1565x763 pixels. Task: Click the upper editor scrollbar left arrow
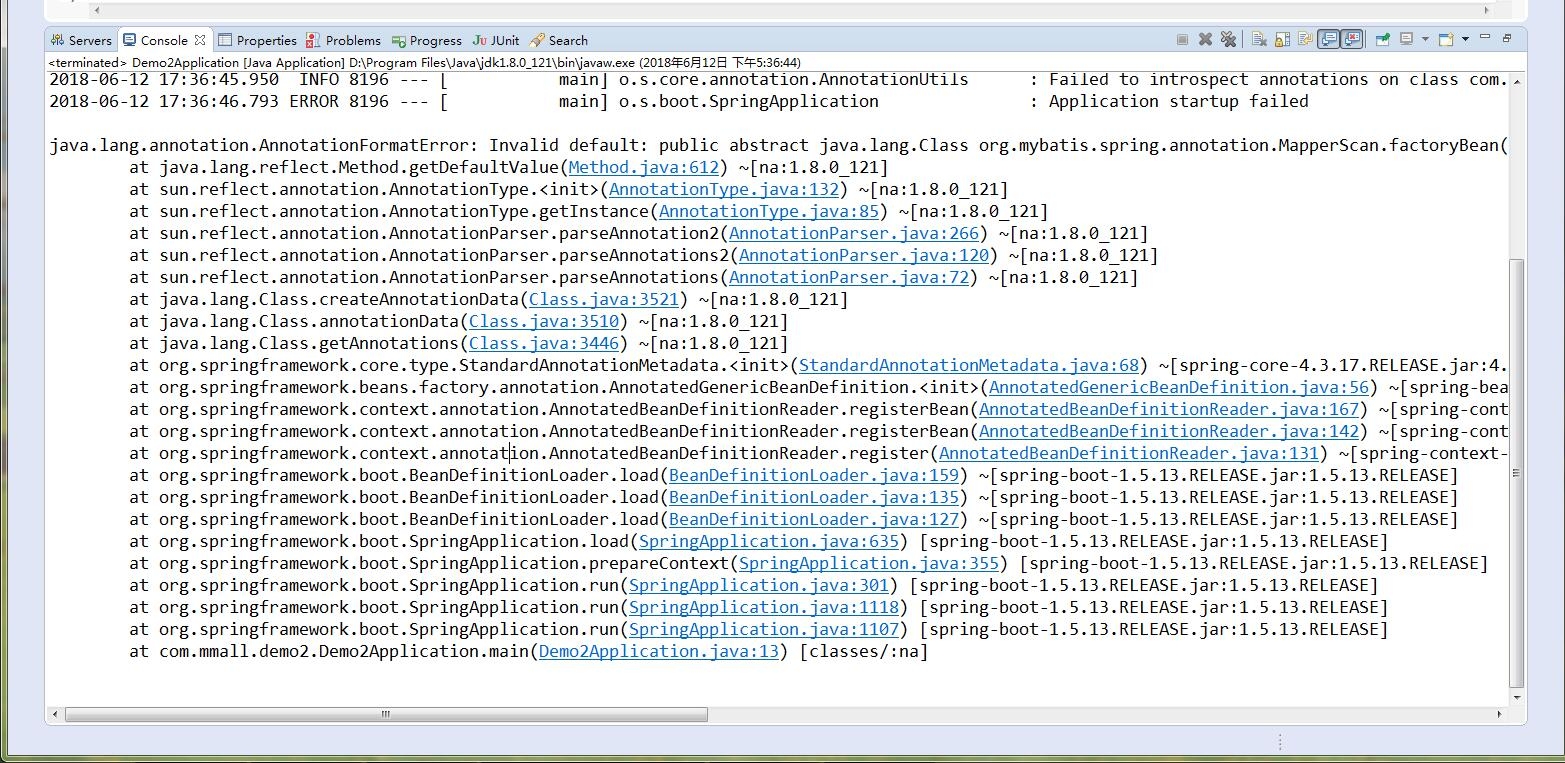96,10
